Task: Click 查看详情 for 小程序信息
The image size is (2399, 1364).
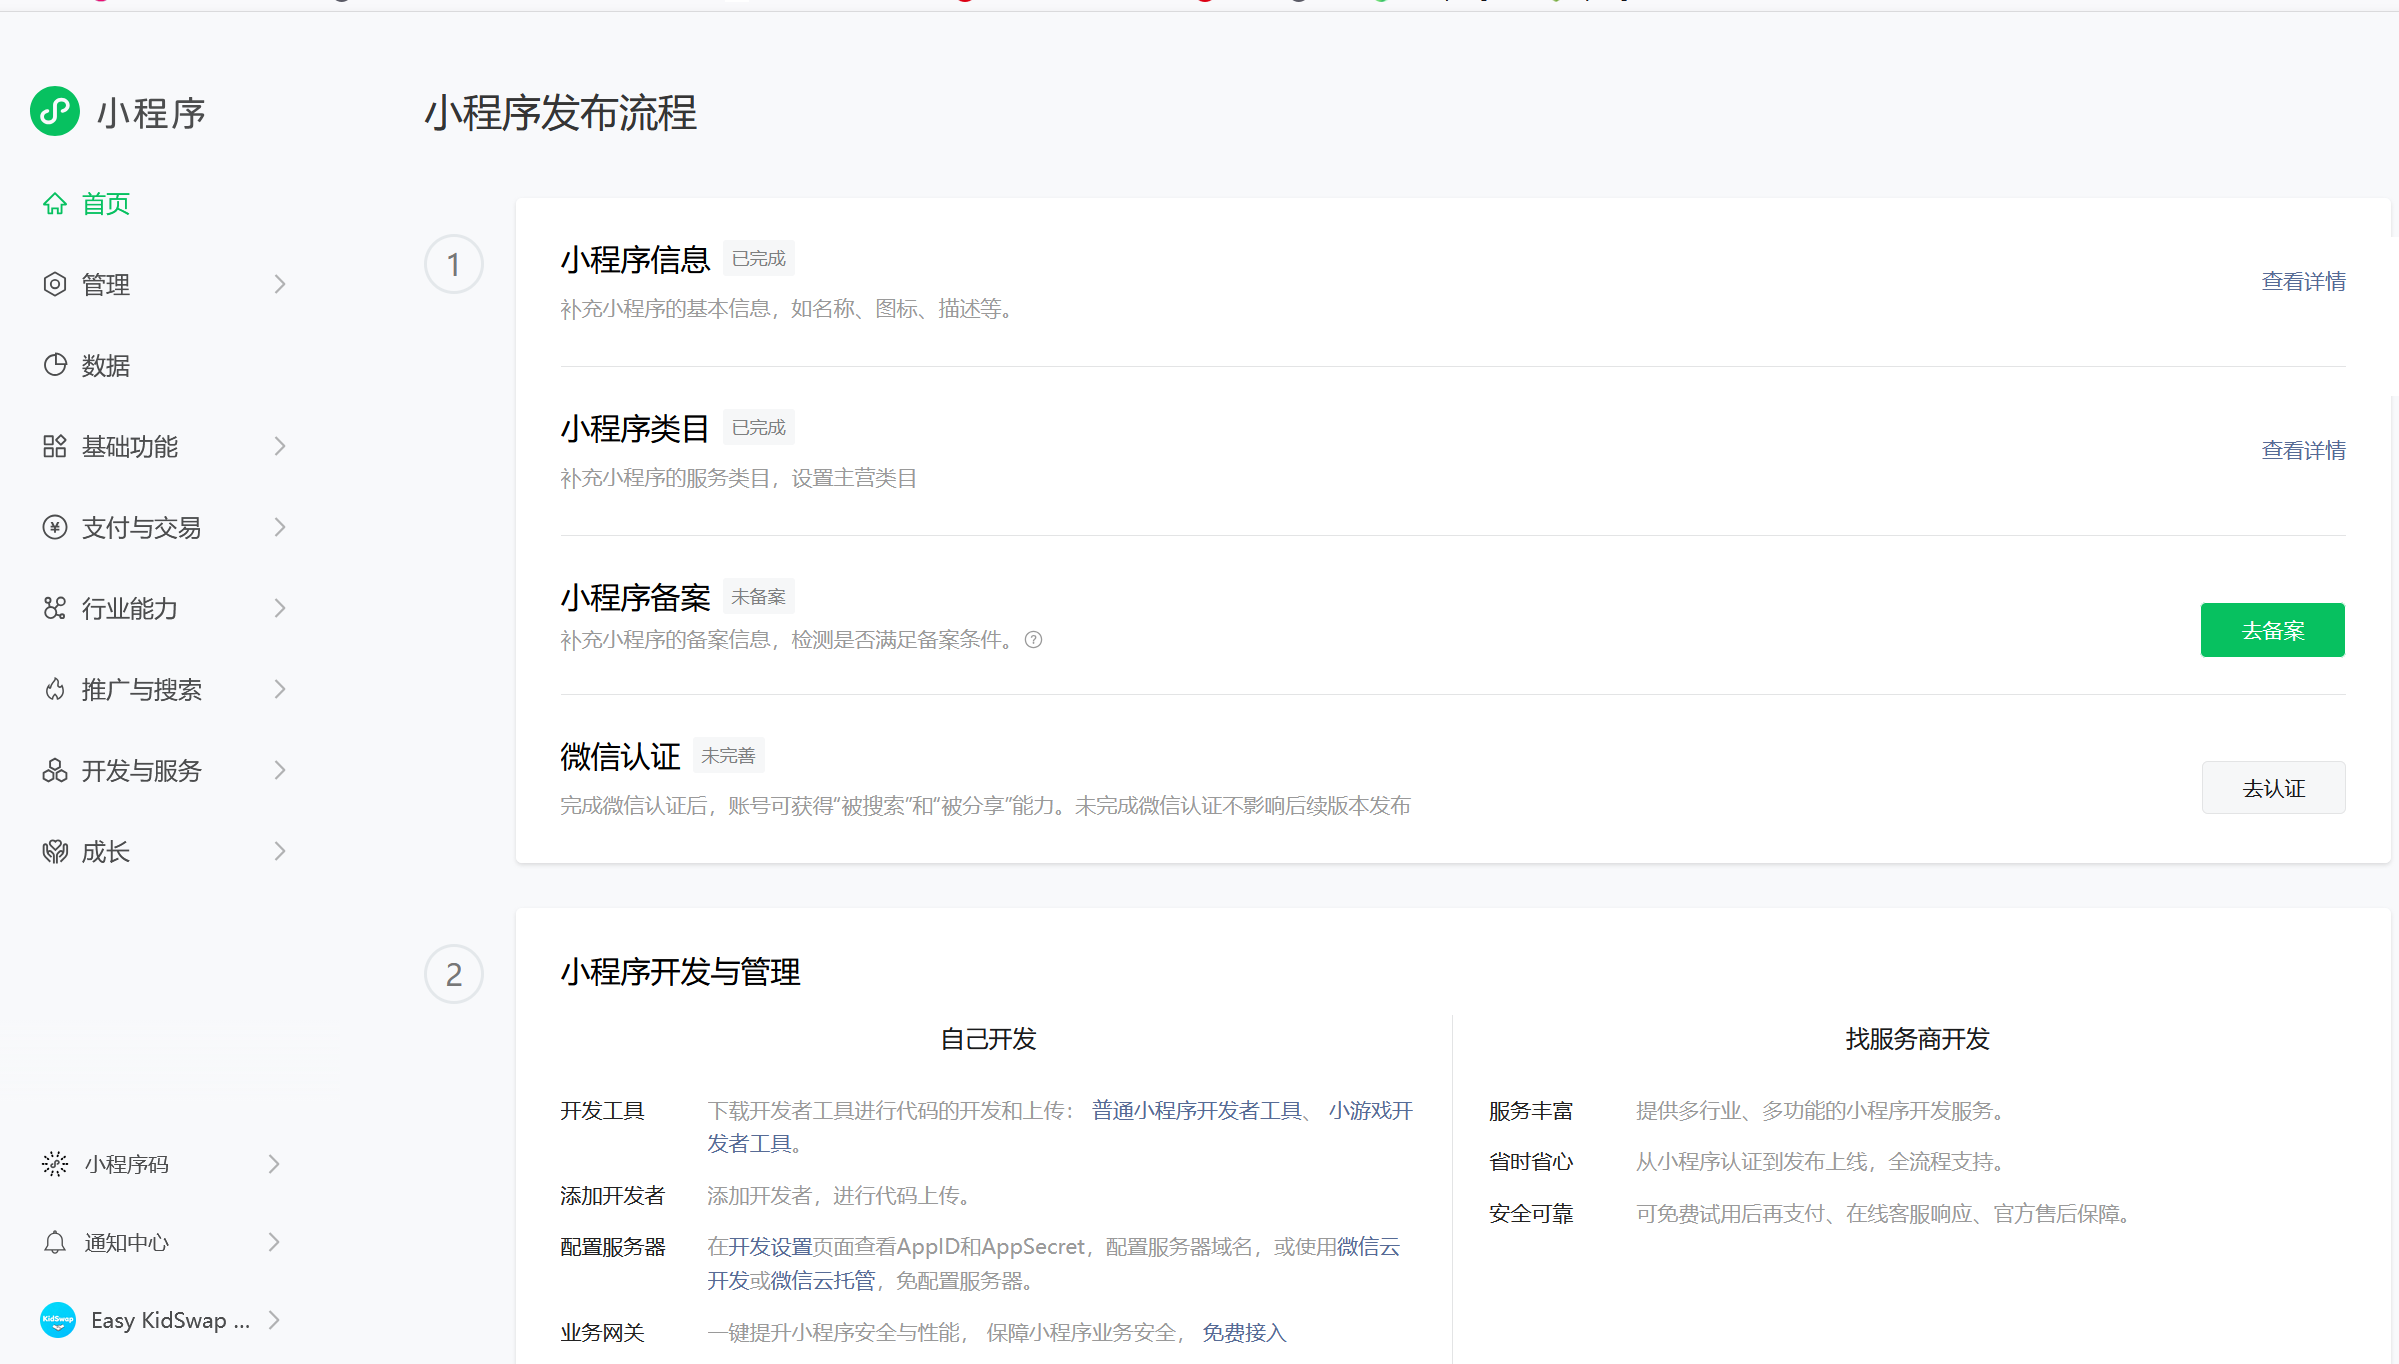Action: tap(2304, 282)
